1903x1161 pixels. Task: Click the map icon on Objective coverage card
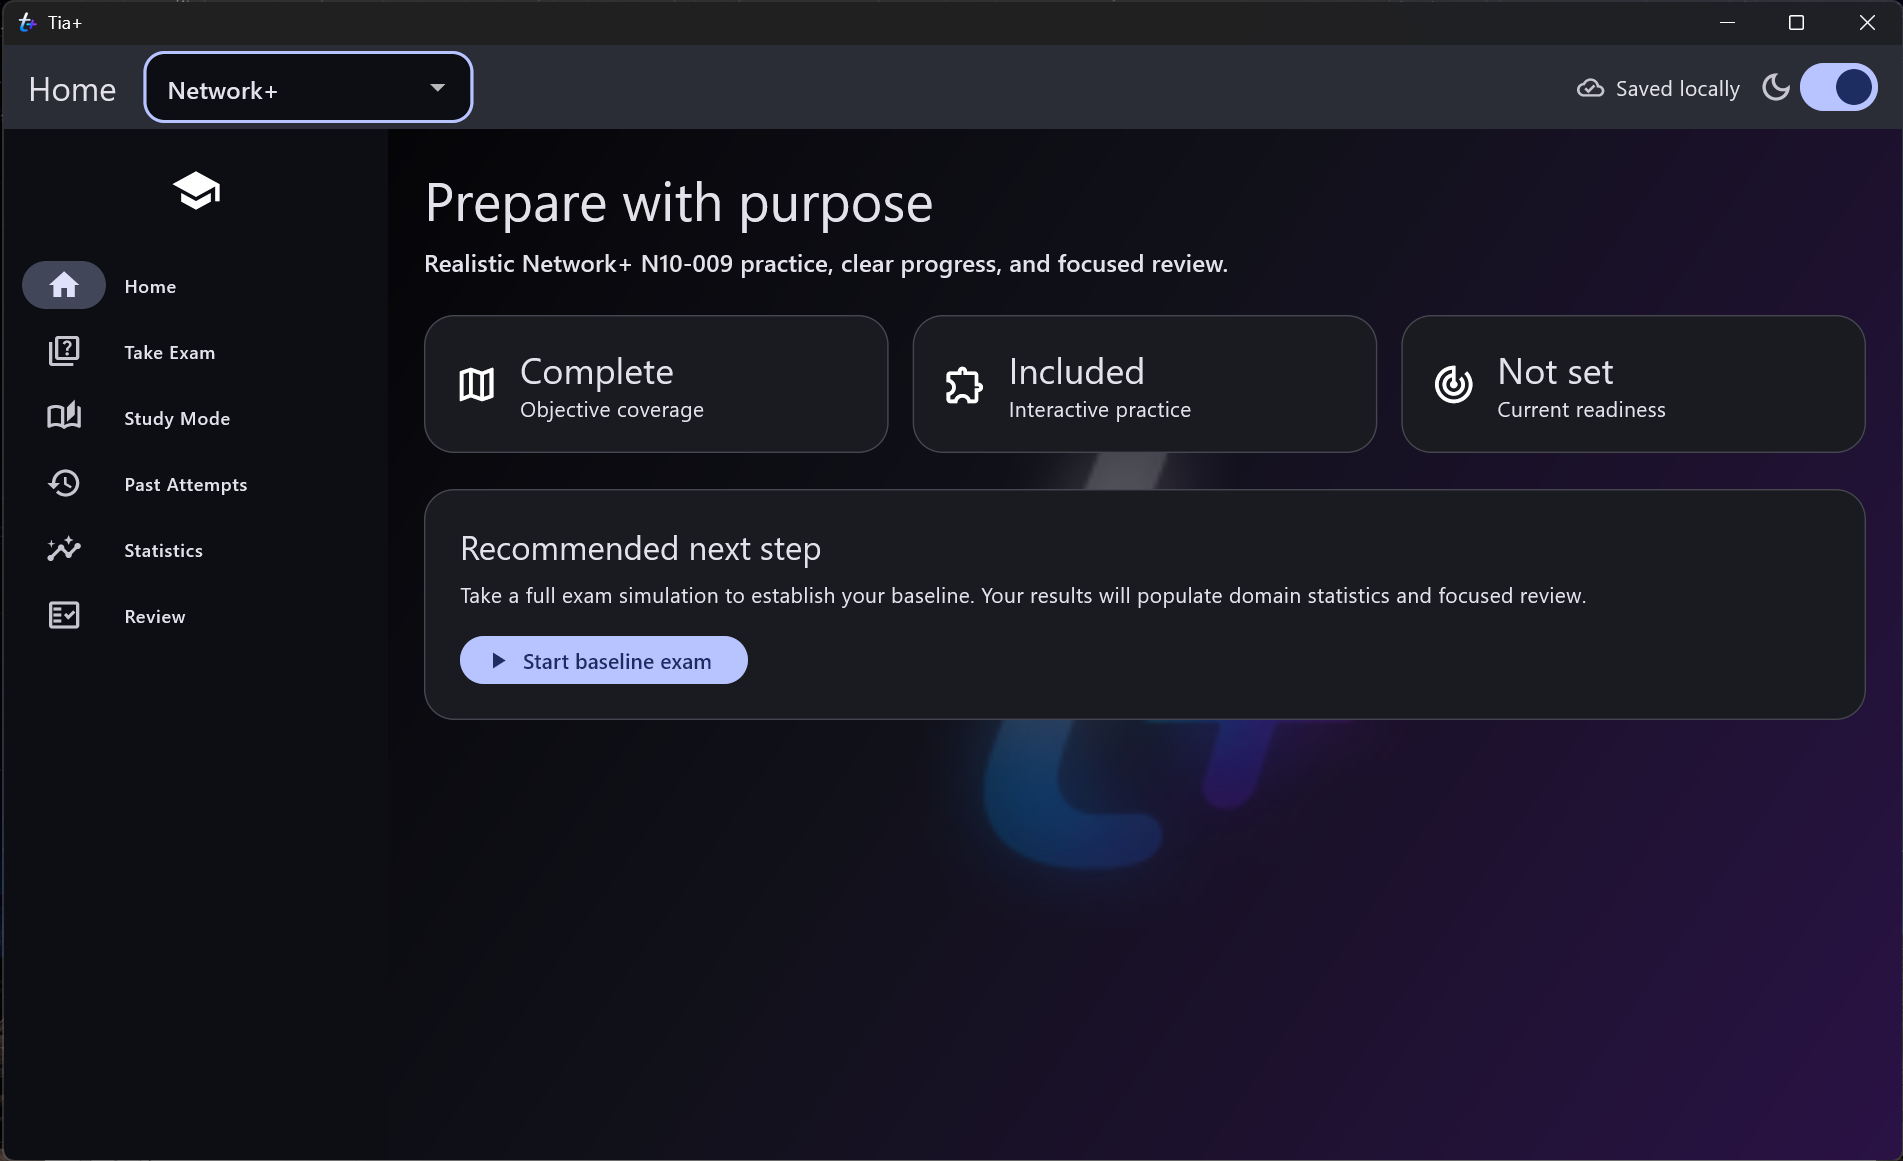476,384
